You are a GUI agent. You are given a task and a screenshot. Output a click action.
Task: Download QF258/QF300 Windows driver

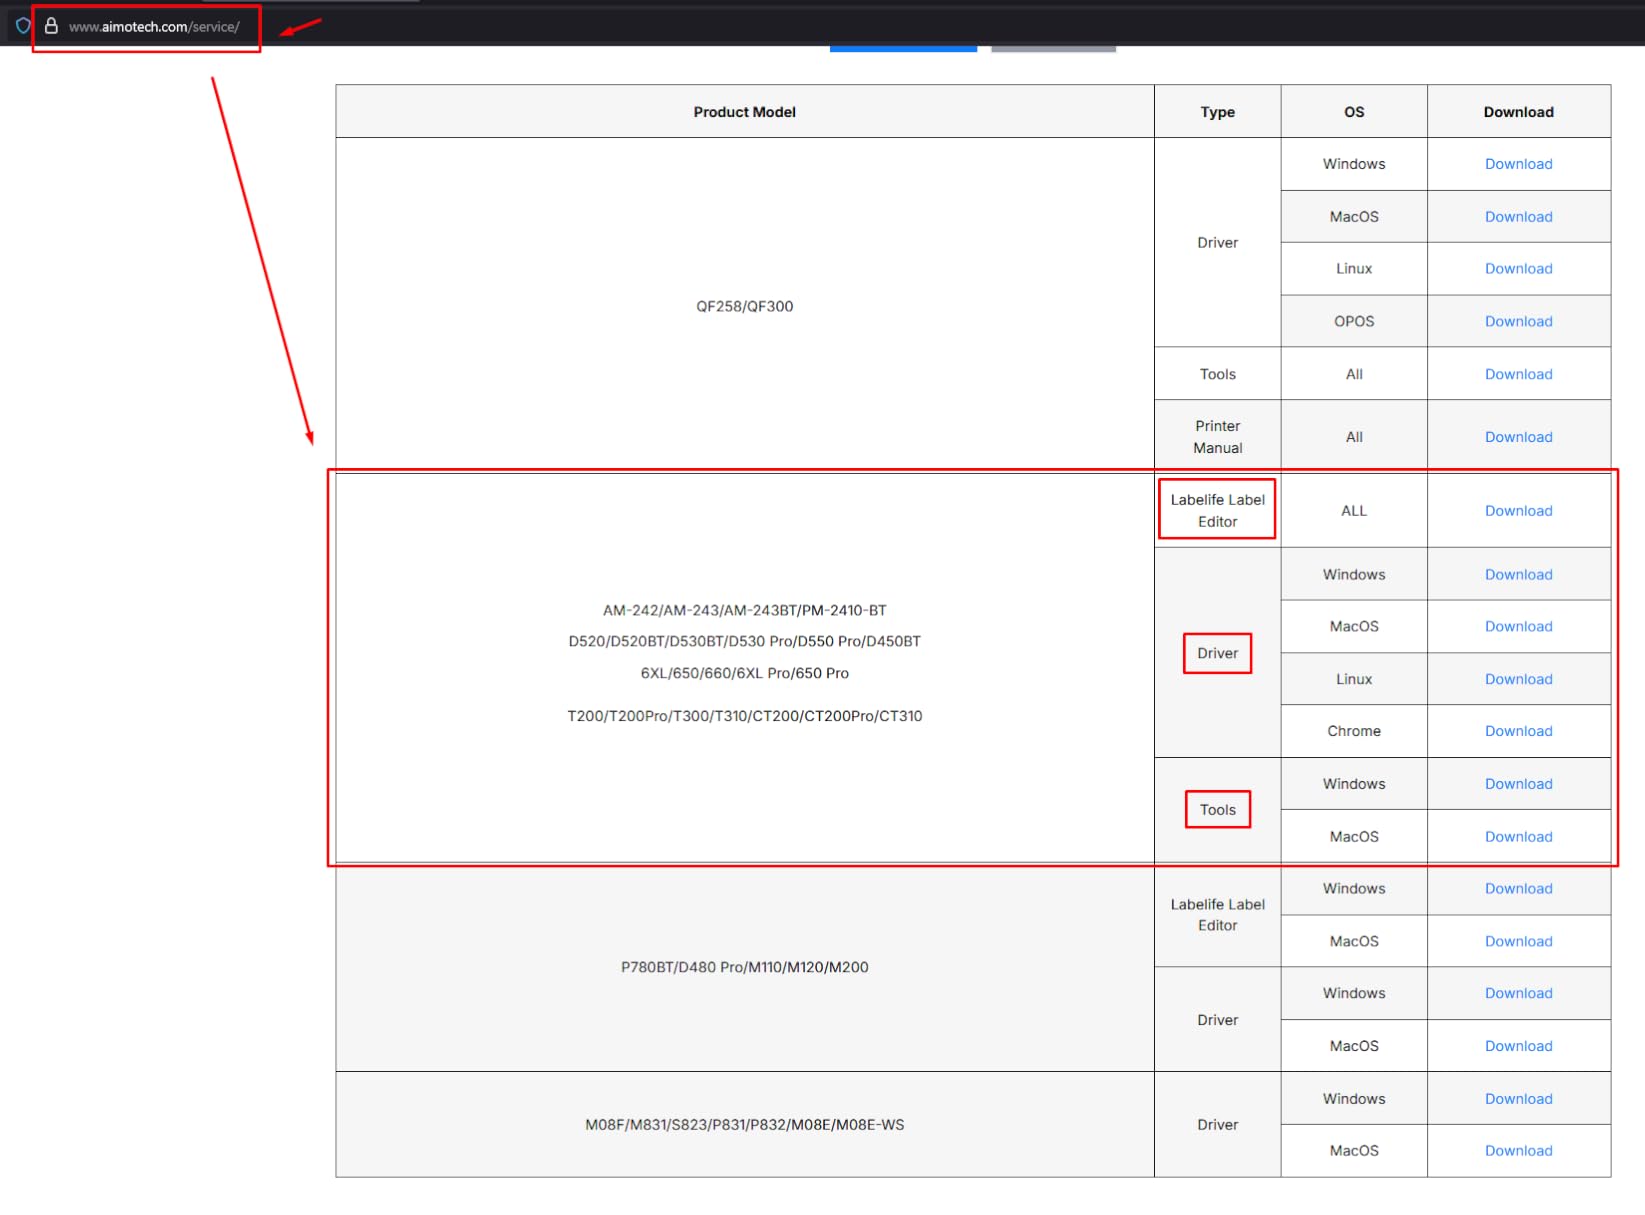click(1517, 164)
